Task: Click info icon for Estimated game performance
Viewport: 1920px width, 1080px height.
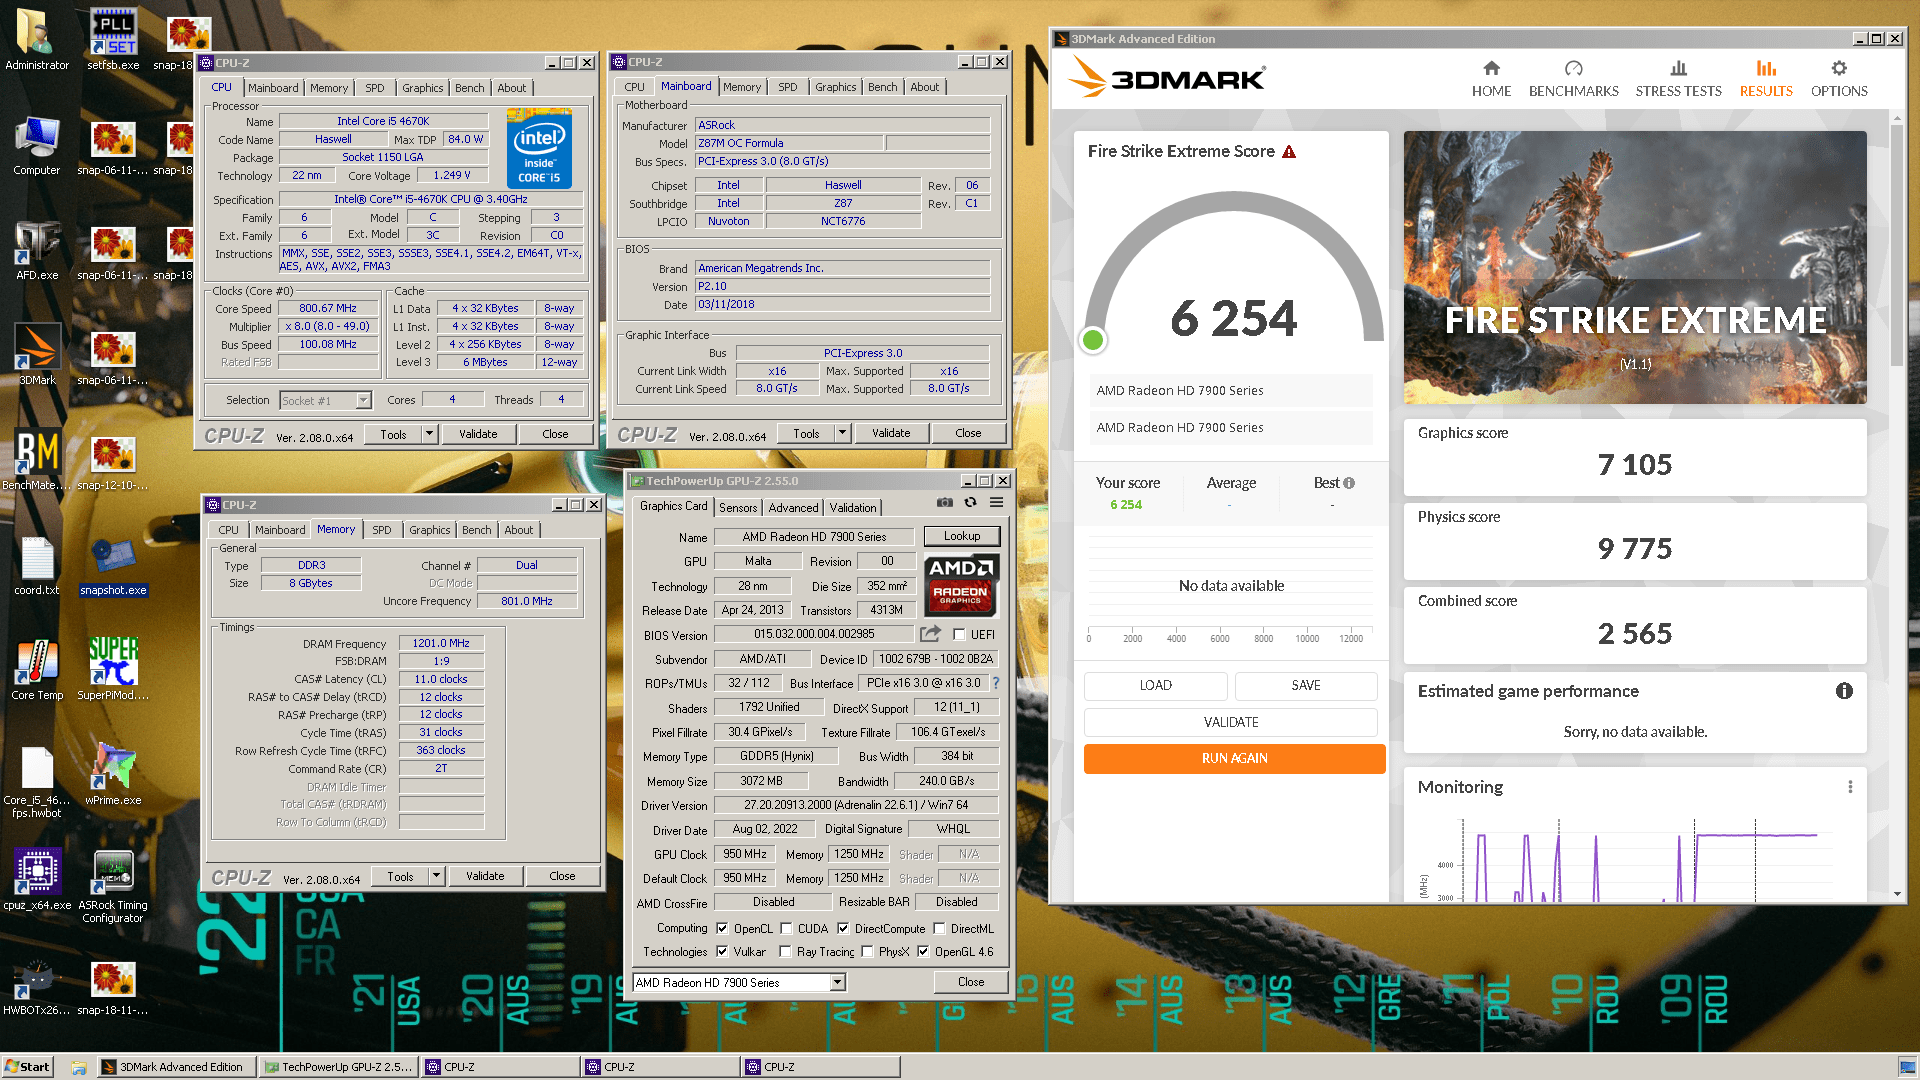Action: [1844, 691]
